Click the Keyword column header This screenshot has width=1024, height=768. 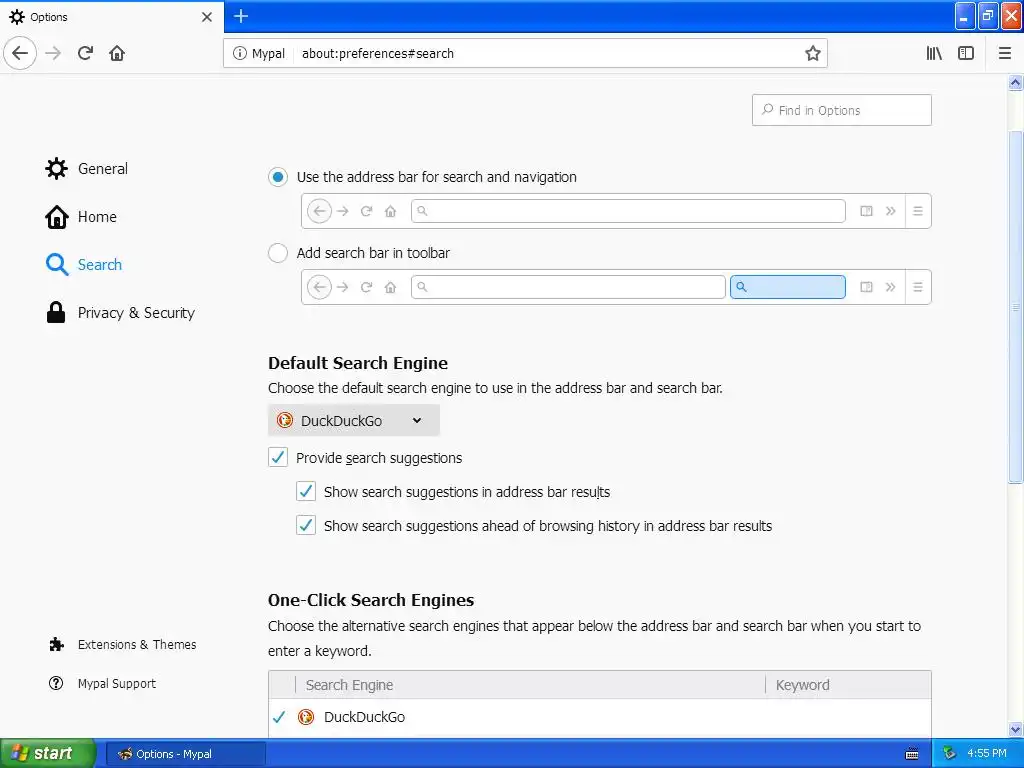[x=848, y=685]
